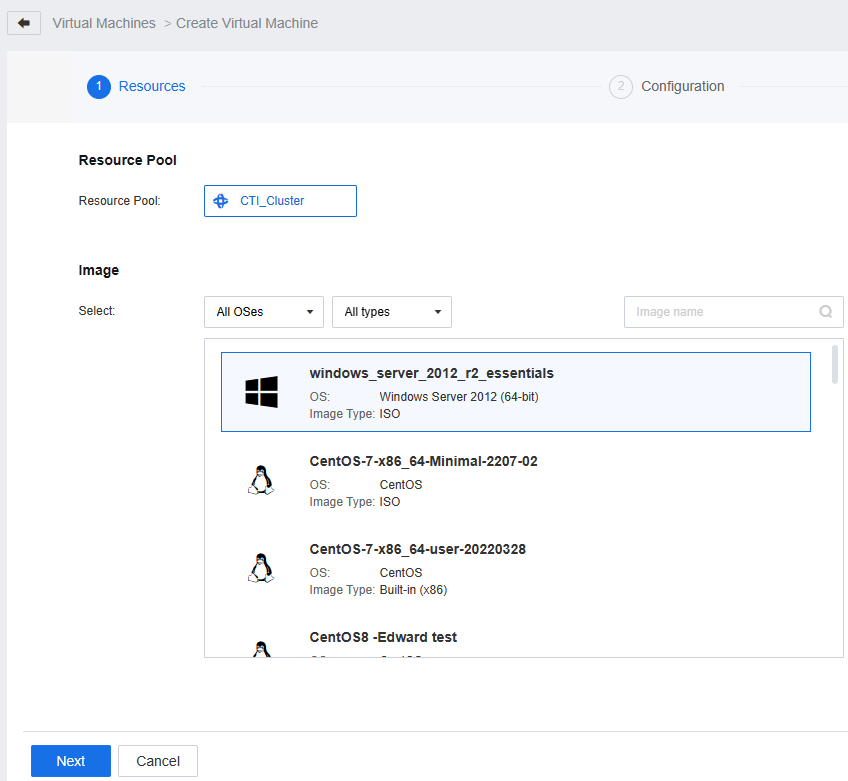Image resolution: width=848 pixels, height=781 pixels.
Task: Click the step 1 Resources circle
Action: [98, 87]
